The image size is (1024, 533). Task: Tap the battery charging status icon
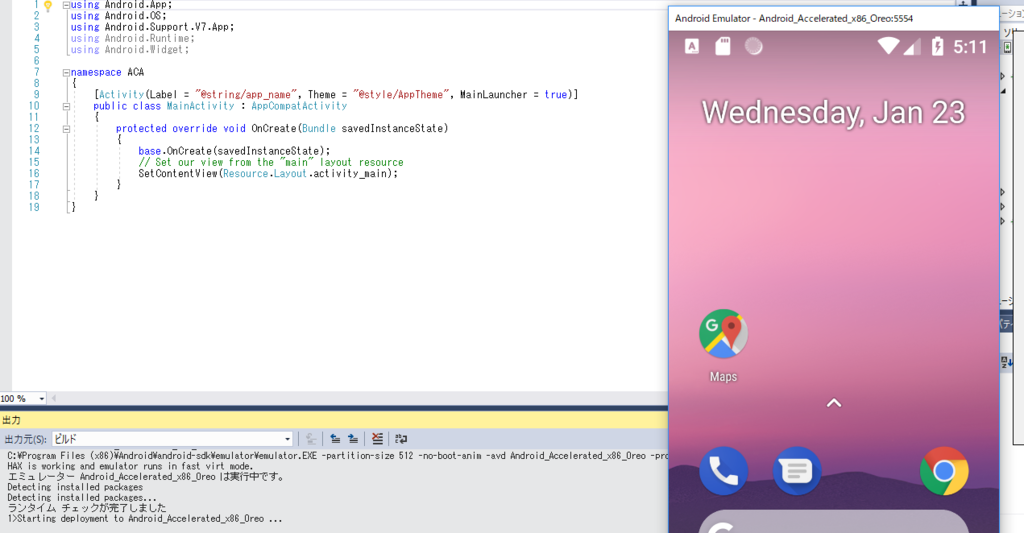coord(937,46)
